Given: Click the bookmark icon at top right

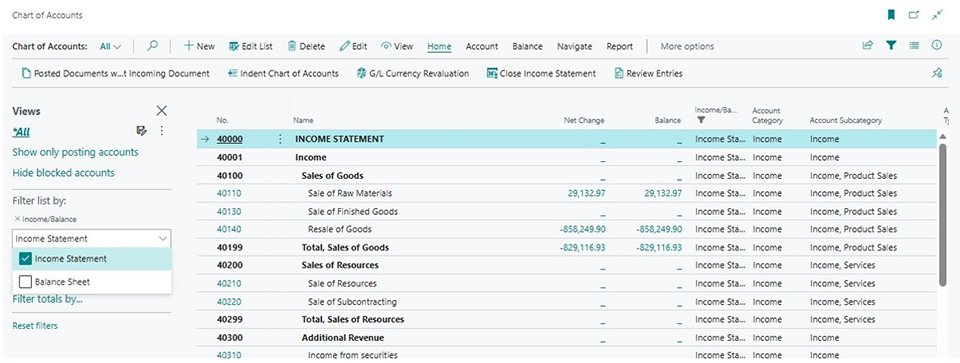Looking at the screenshot, I should pyautogui.click(x=891, y=15).
